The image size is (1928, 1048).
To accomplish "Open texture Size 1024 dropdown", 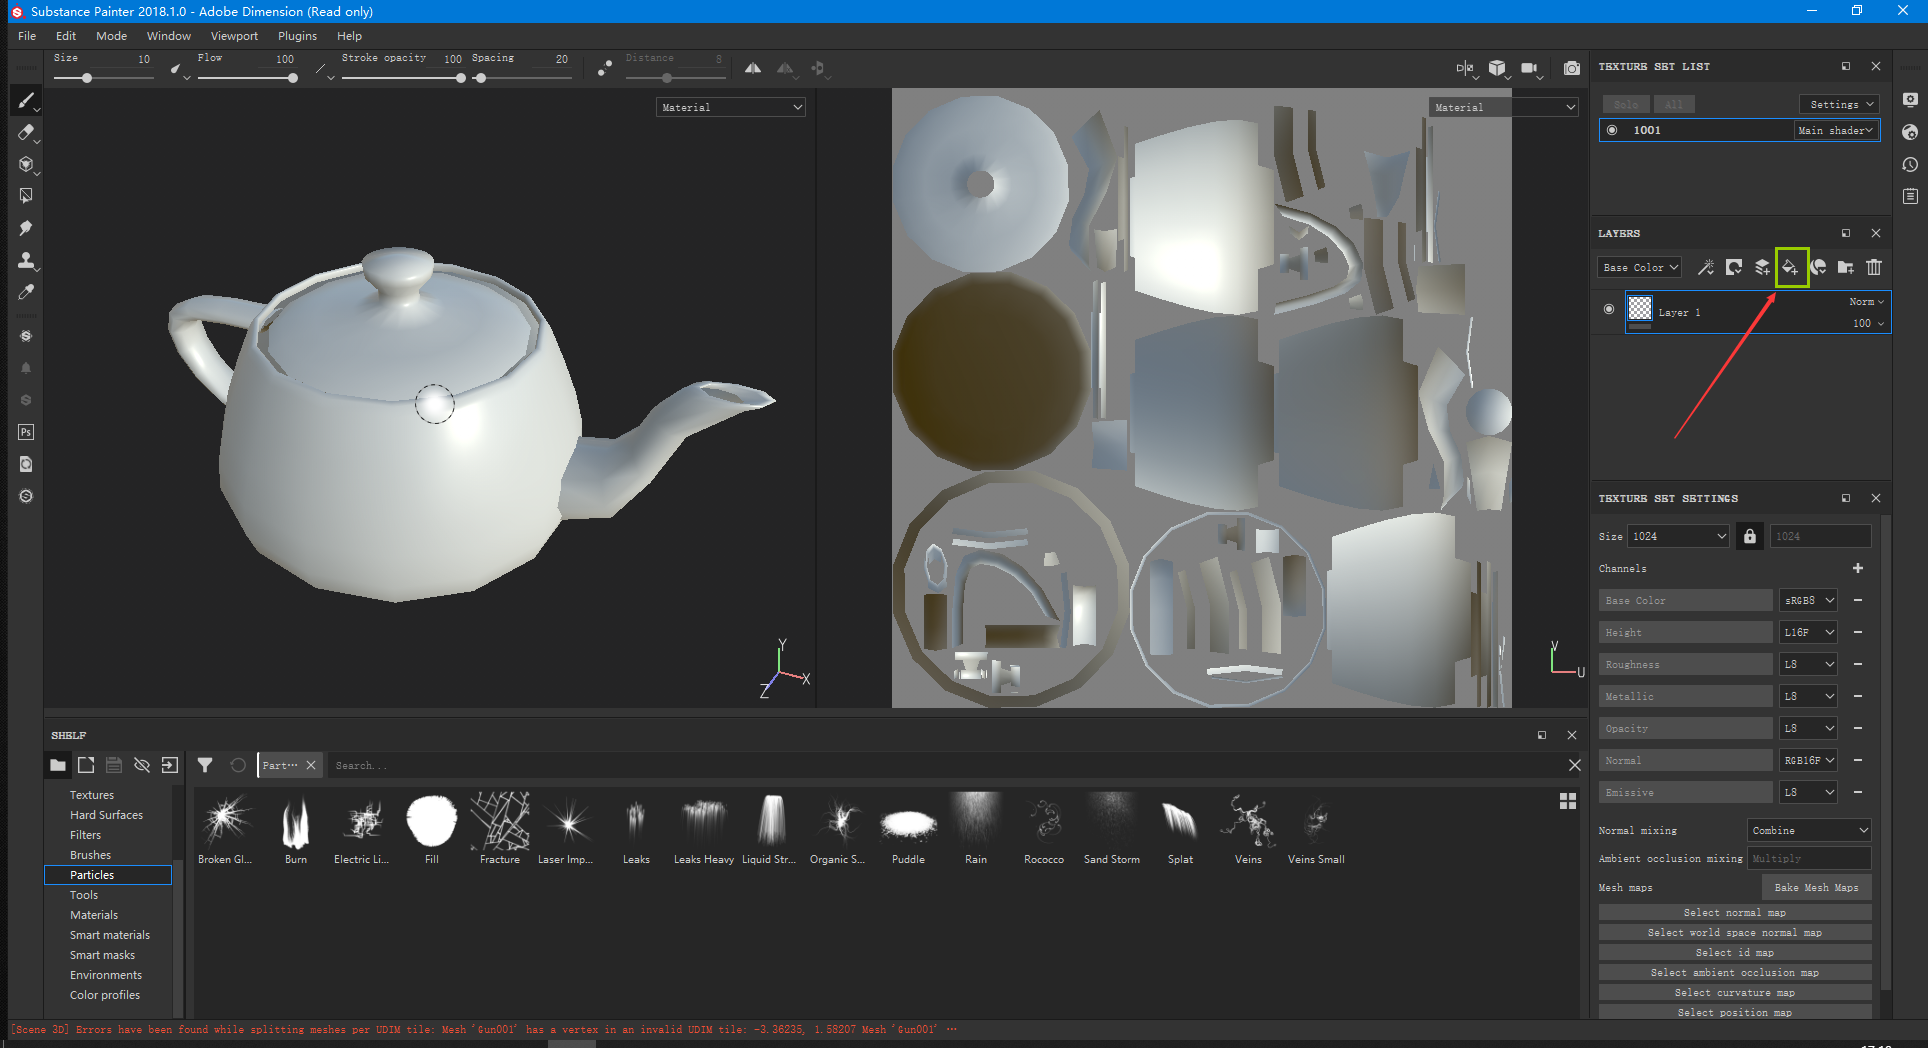I will point(1679,536).
